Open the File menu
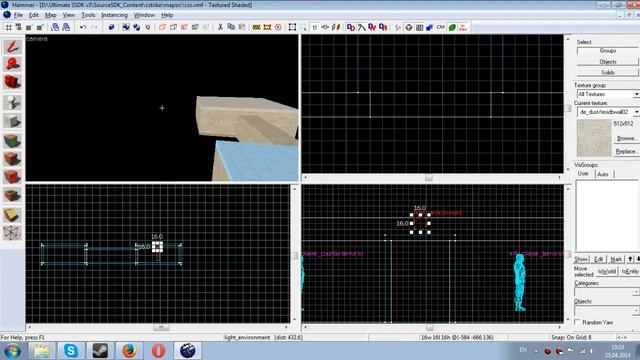The height and width of the screenshot is (360, 640). (x=18, y=15)
